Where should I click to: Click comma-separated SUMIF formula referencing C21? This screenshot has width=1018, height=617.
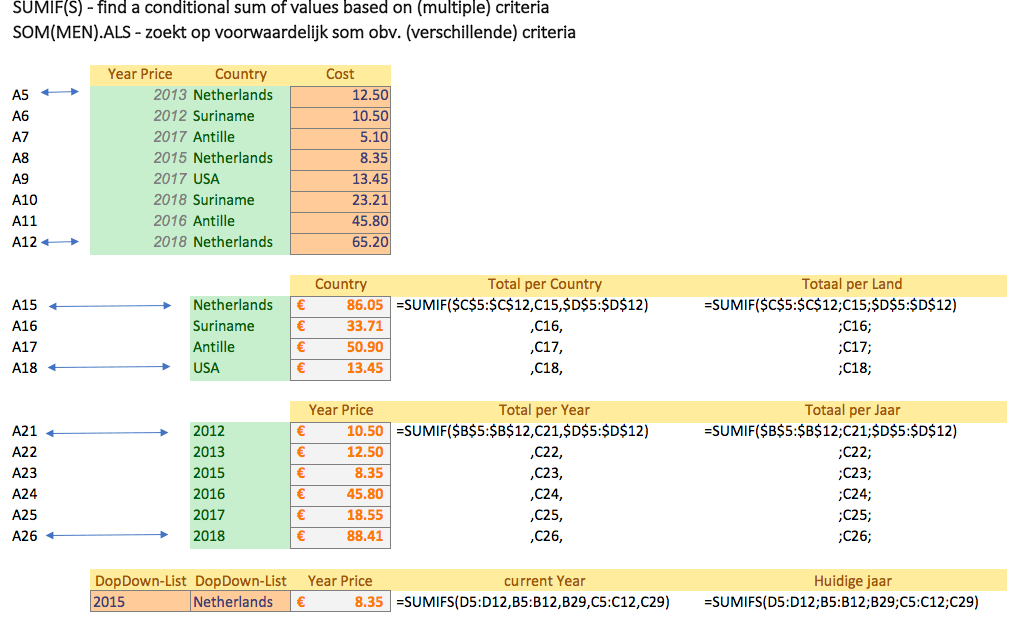pos(522,431)
